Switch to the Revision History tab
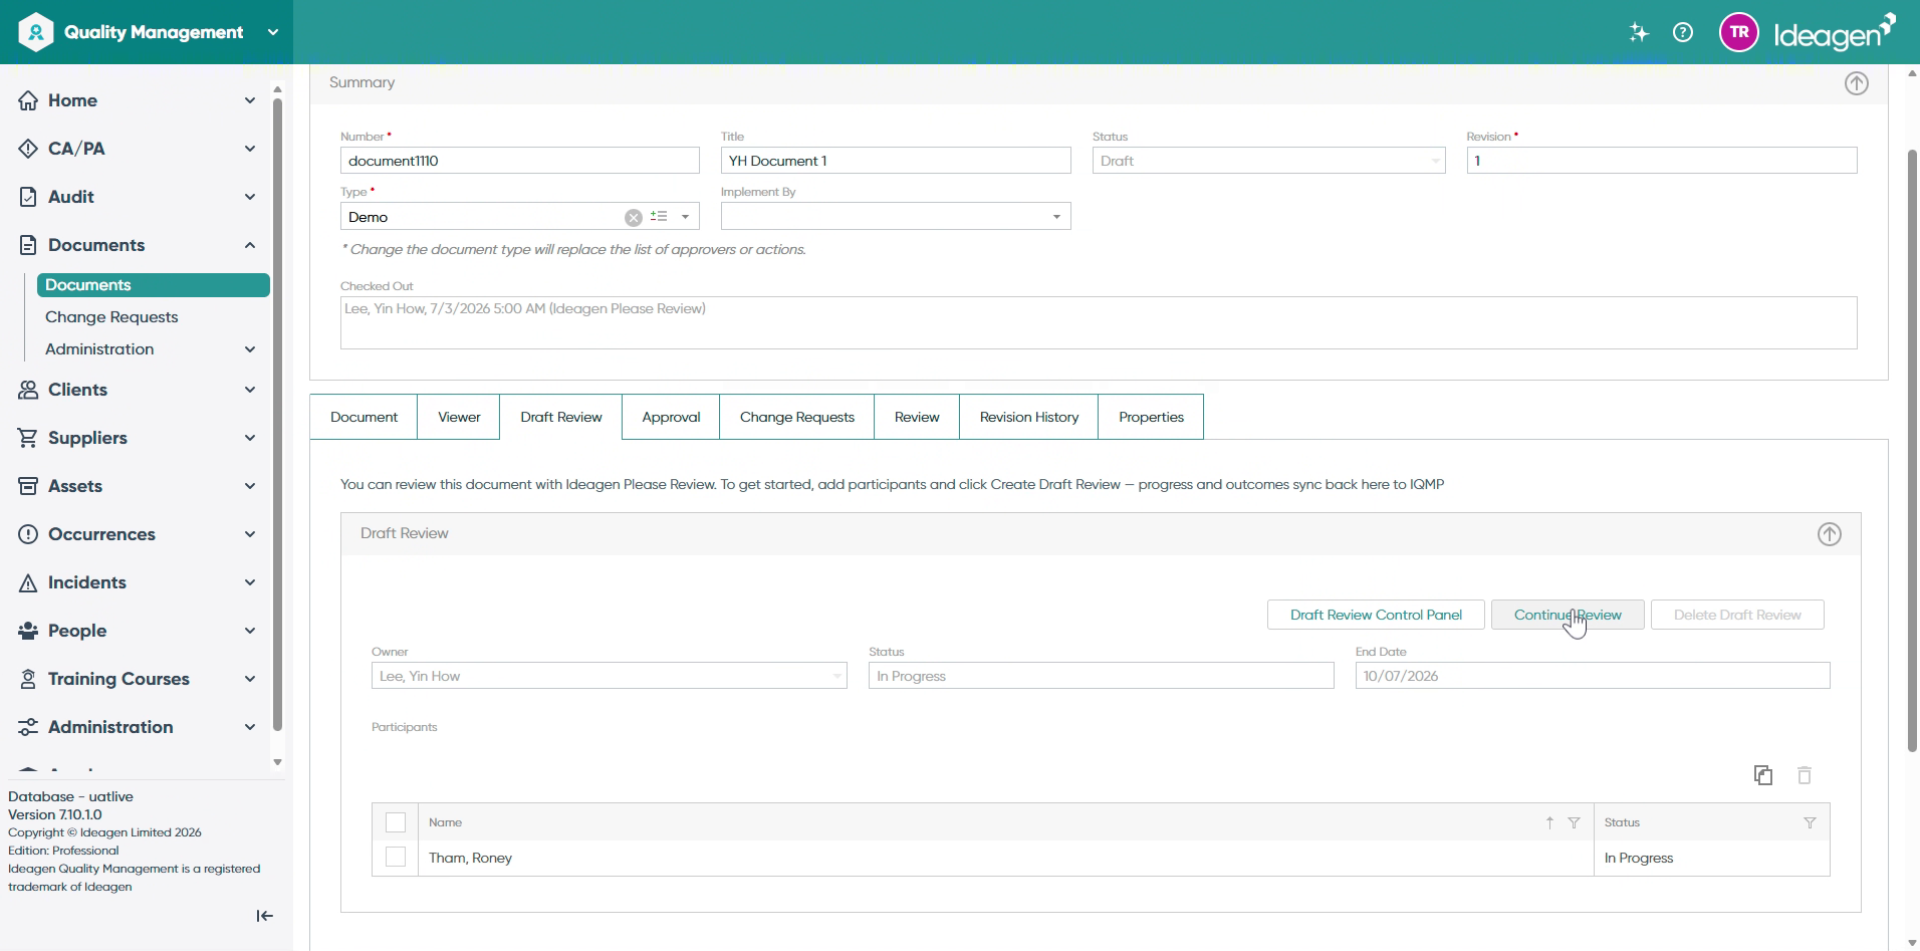 tap(1029, 417)
